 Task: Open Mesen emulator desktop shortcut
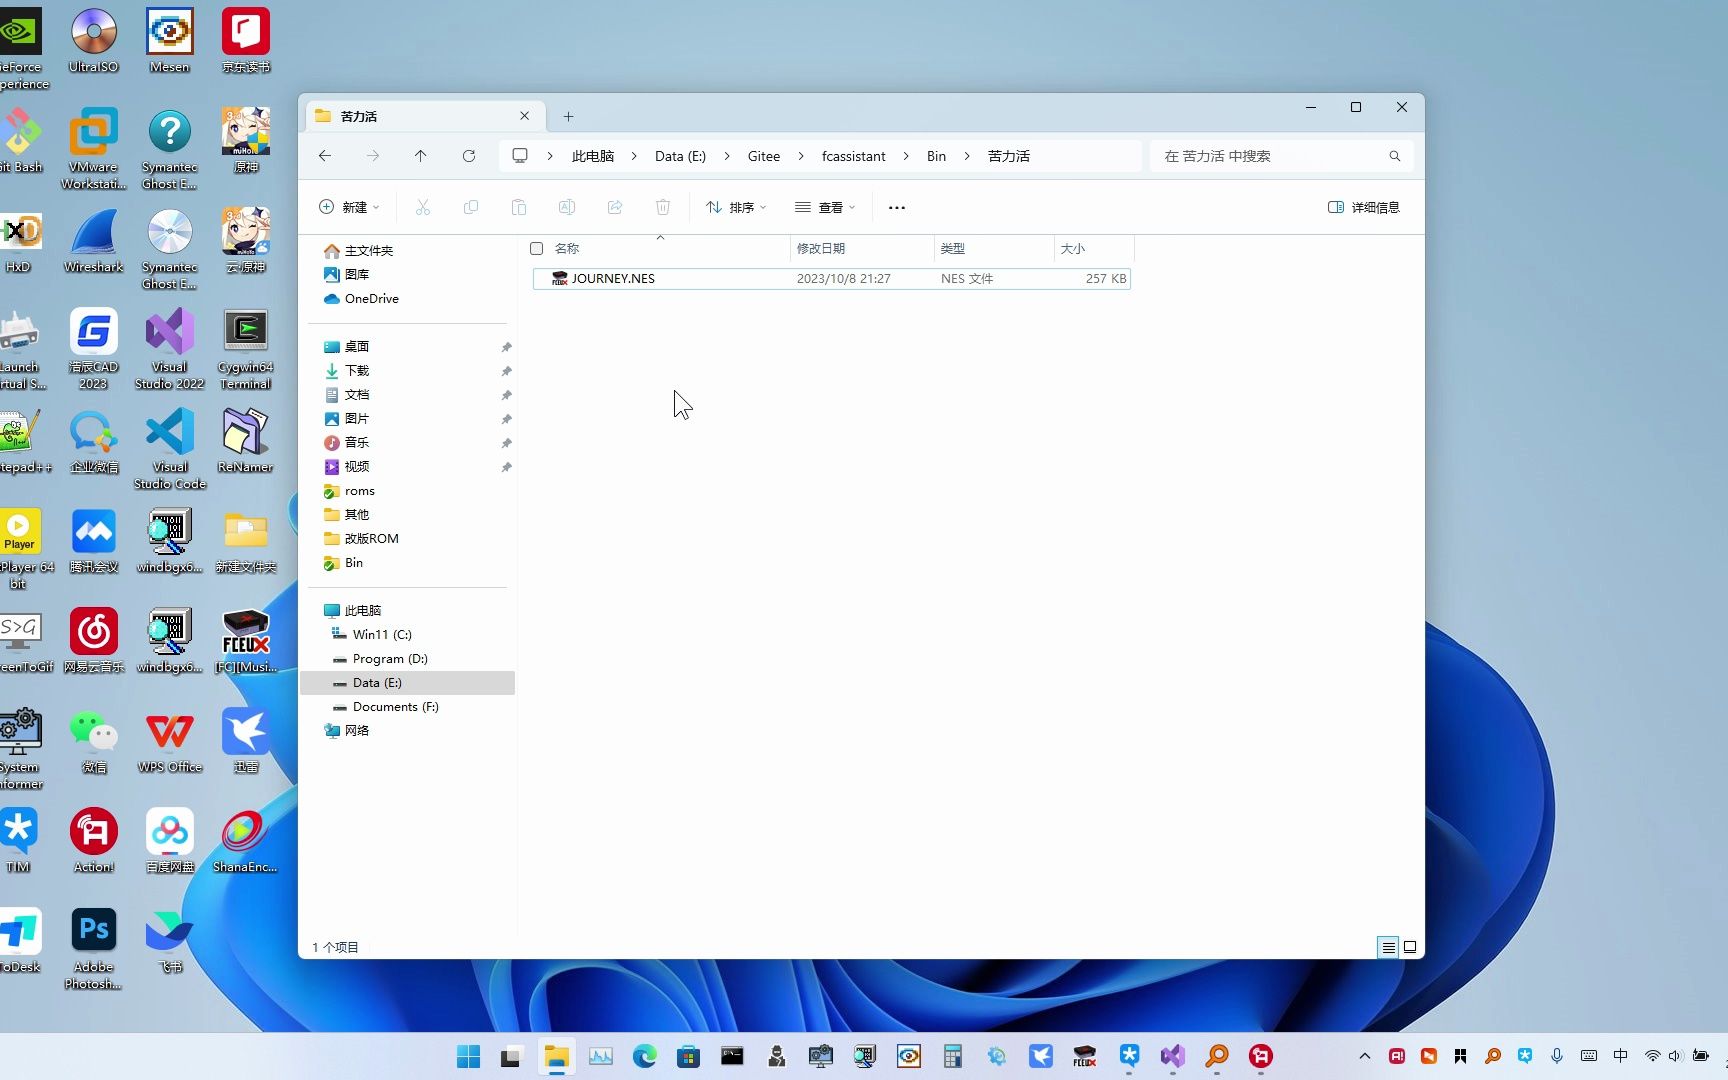[170, 41]
